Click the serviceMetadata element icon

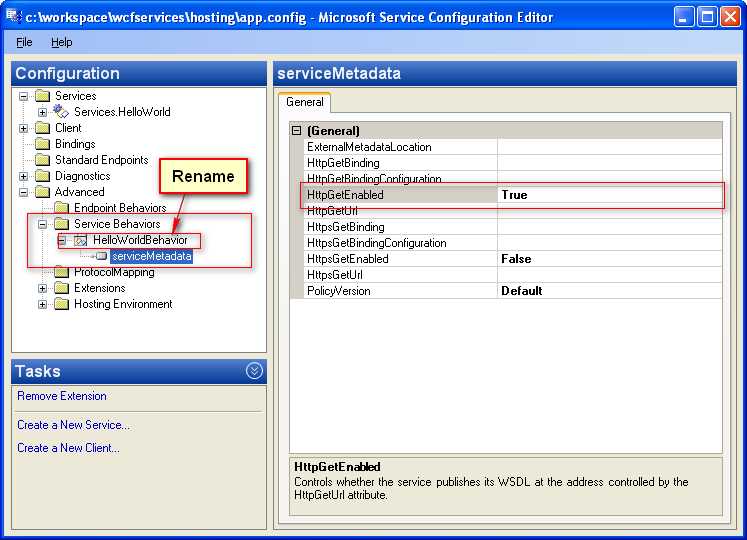pyautogui.click(x=101, y=256)
